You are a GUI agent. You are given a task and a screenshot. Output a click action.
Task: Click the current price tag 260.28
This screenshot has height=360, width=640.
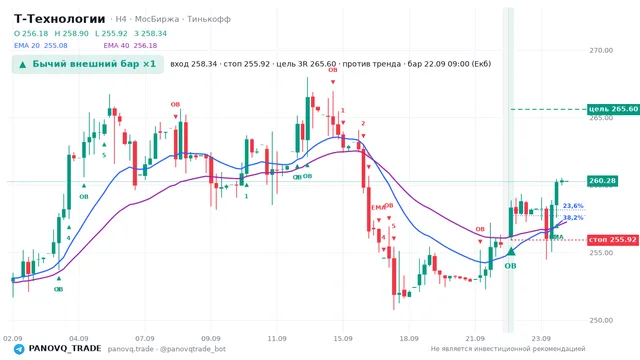602,181
